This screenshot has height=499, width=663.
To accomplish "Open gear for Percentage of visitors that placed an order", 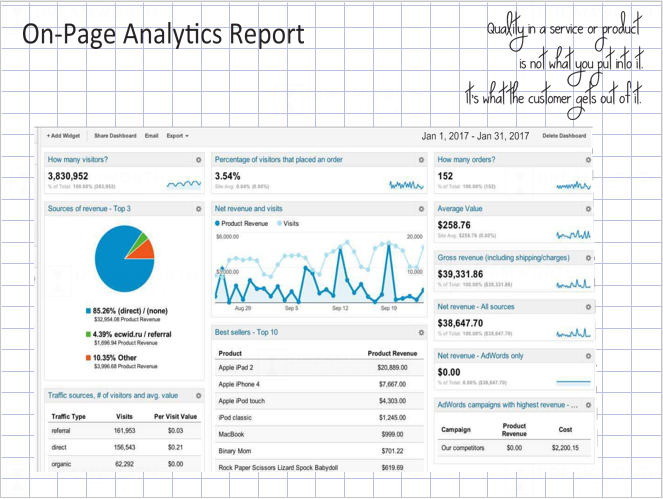I will coord(421,160).
